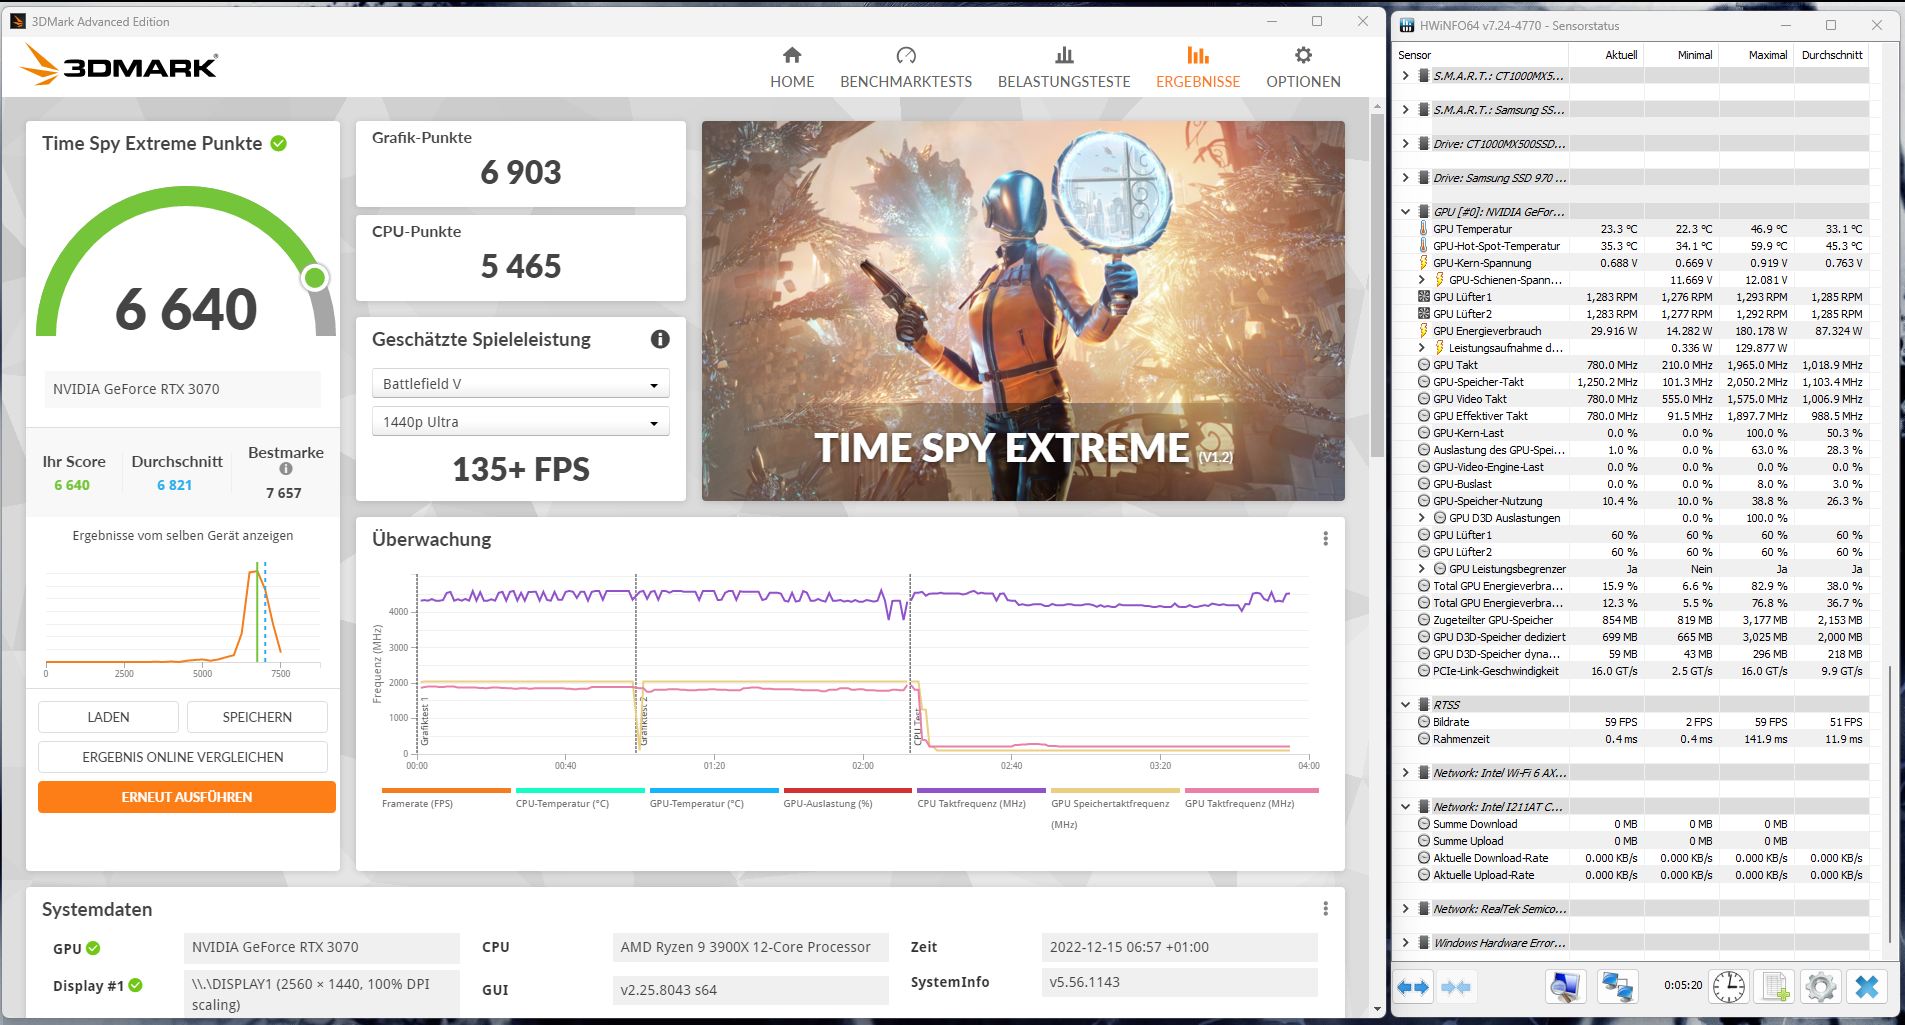Click the log file icon with green plus in HWiNFO
Image resolution: width=1905 pixels, height=1025 pixels.
coord(1775,987)
